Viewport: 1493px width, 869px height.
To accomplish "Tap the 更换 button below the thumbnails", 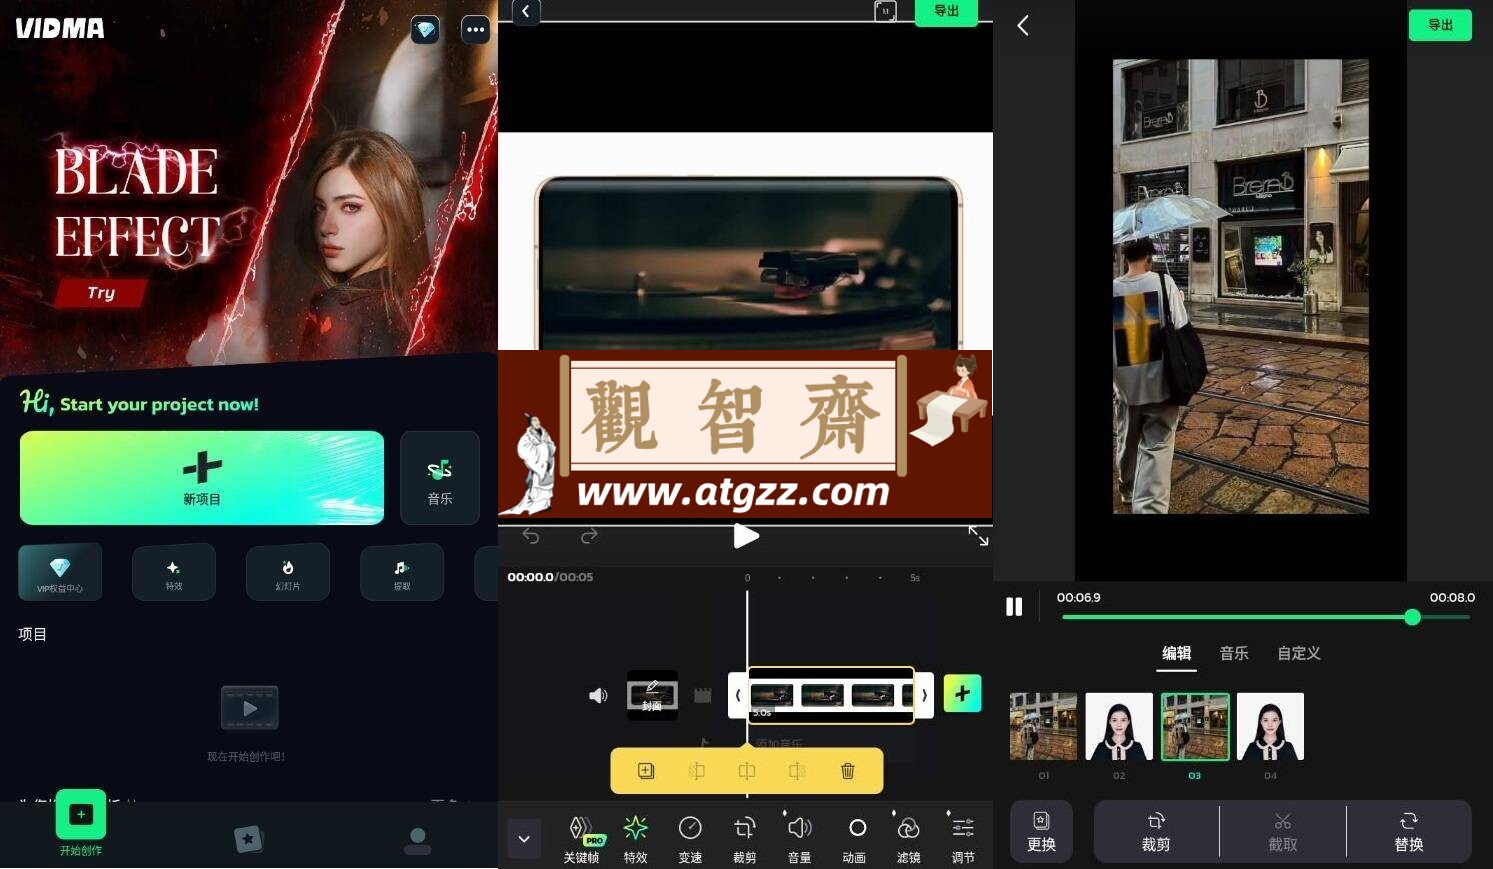I will tap(1041, 831).
